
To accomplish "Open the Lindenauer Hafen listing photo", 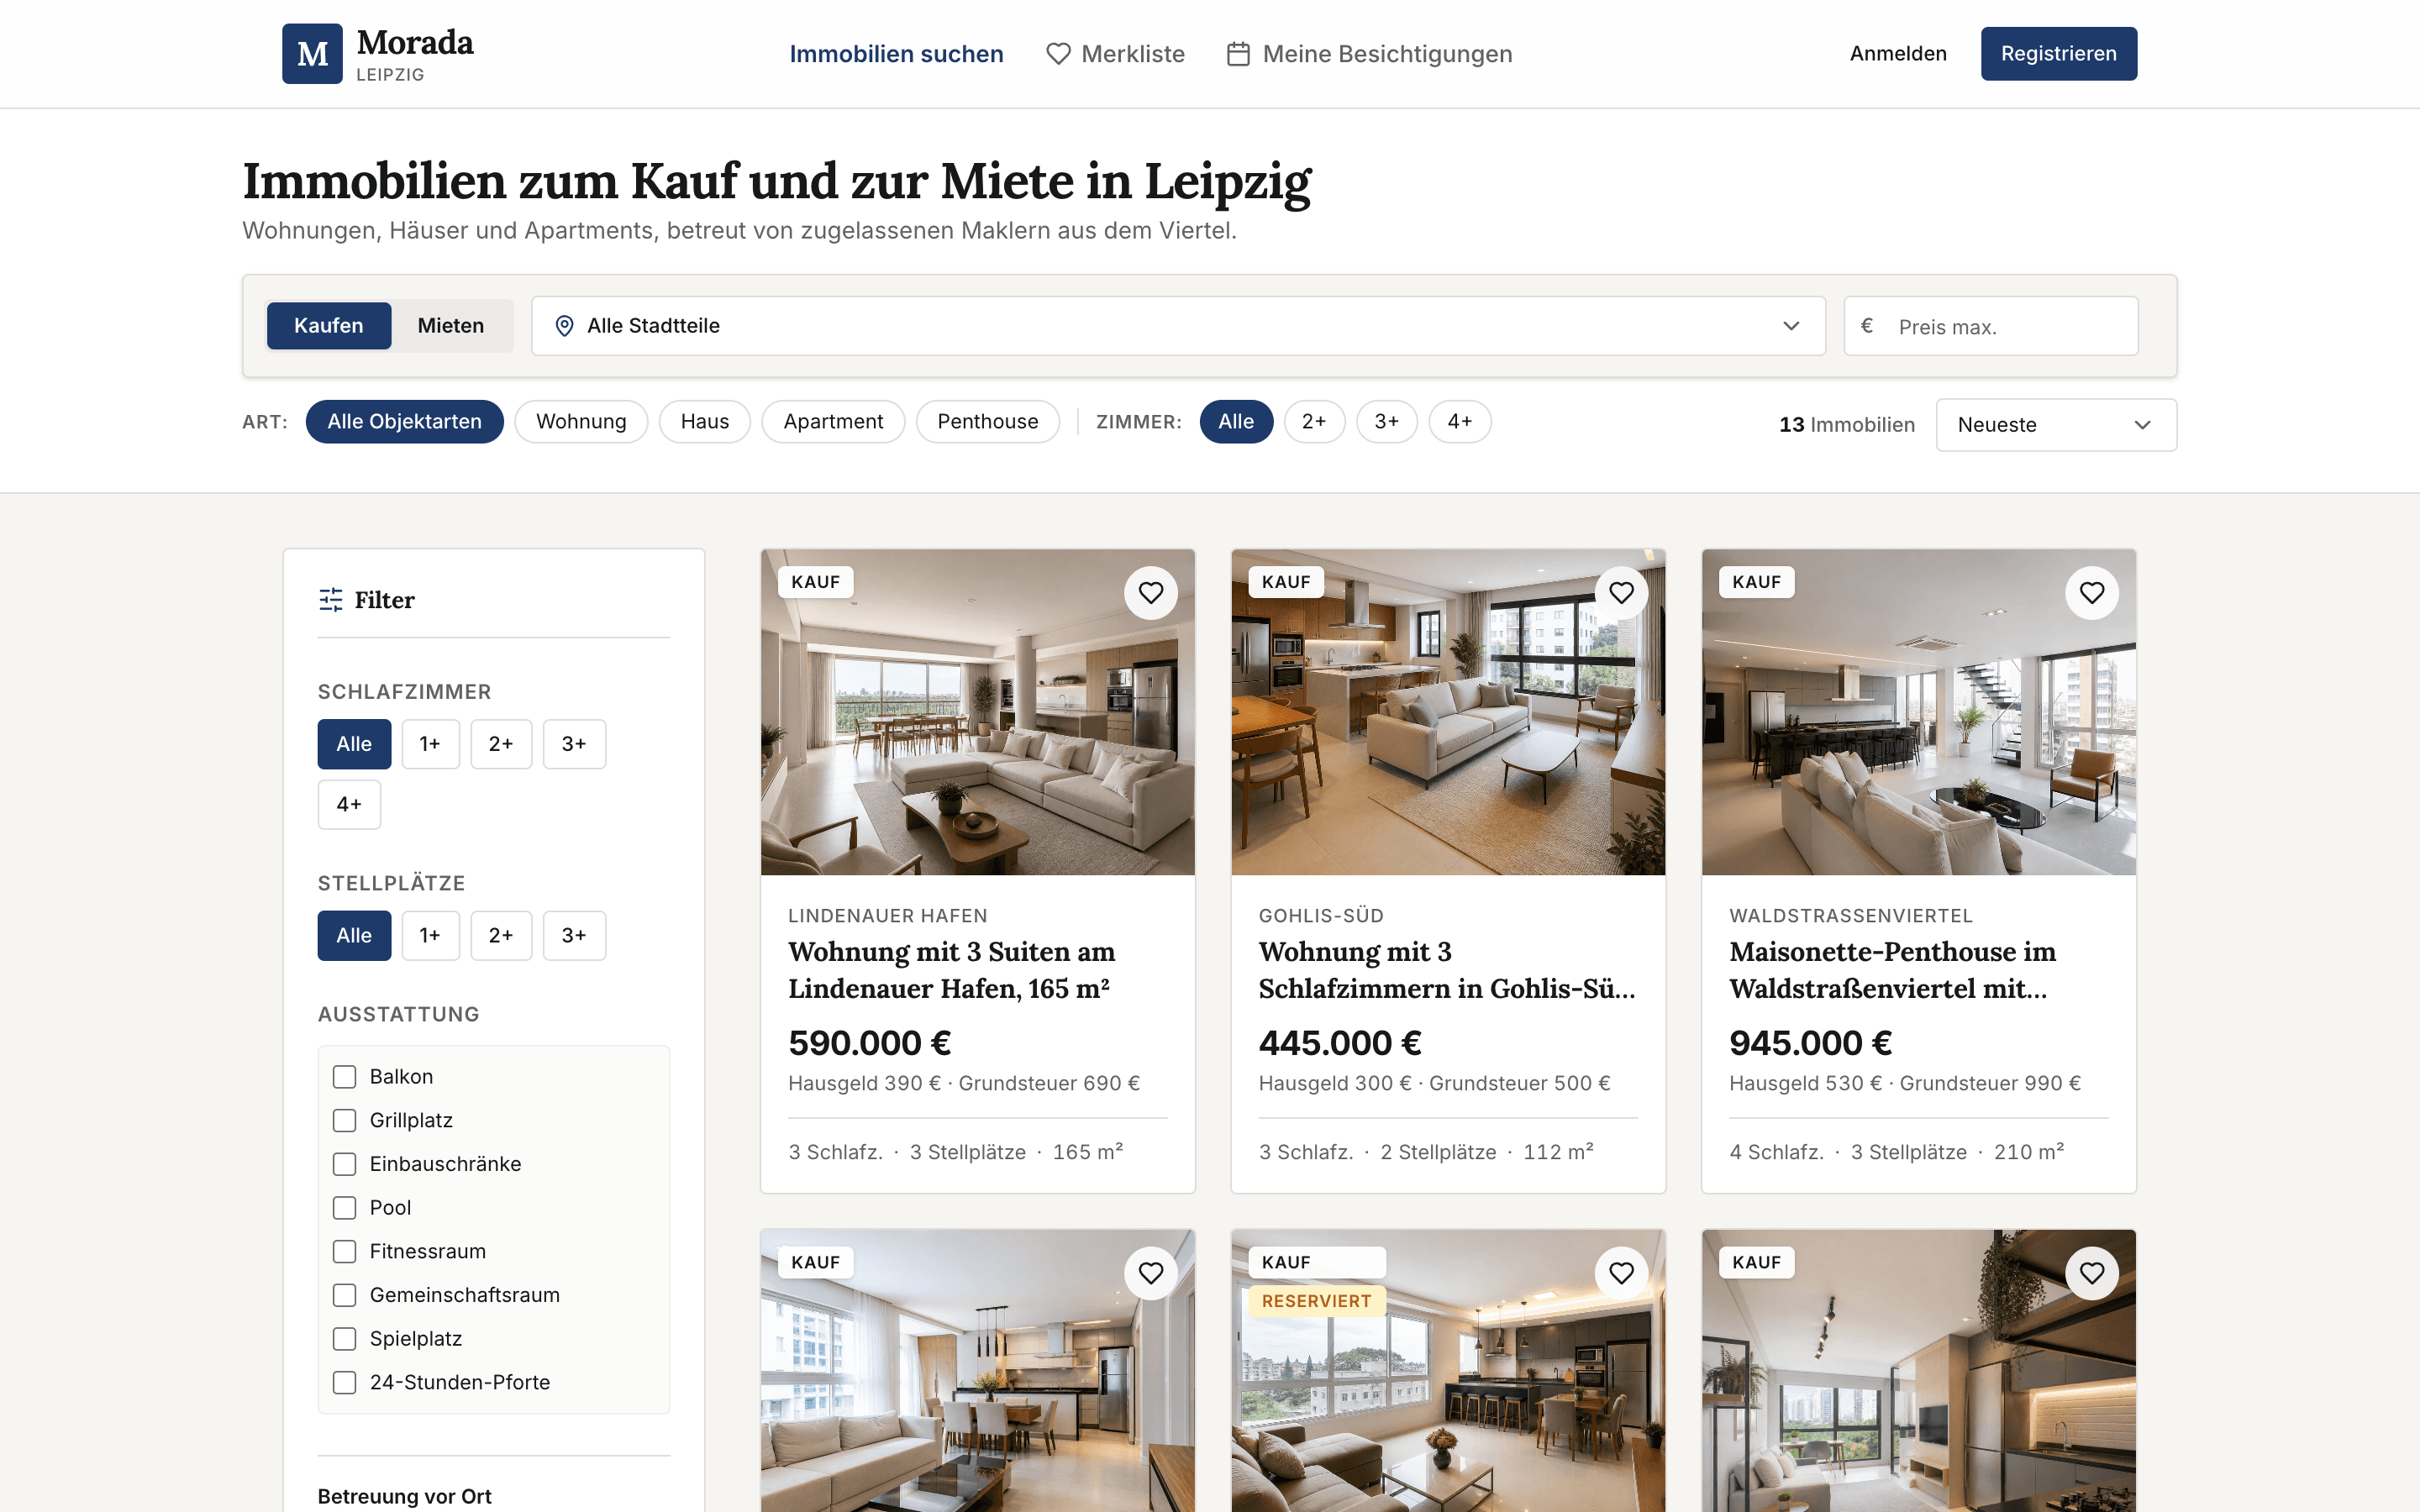I will [x=977, y=712].
